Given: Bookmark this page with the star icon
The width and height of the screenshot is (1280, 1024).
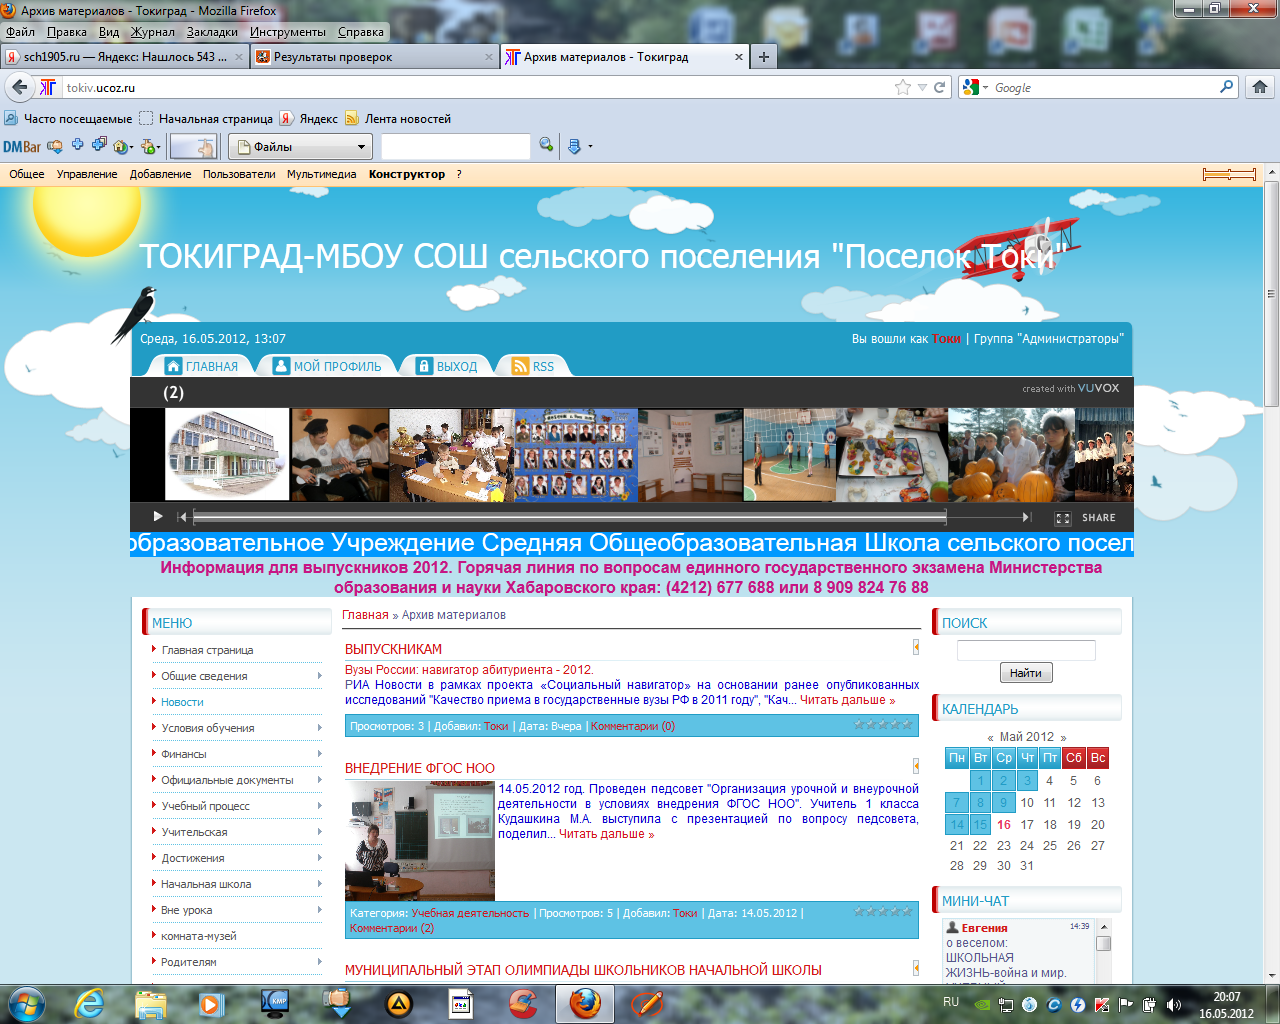Looking at the screenshot, I should click(903, 87).
